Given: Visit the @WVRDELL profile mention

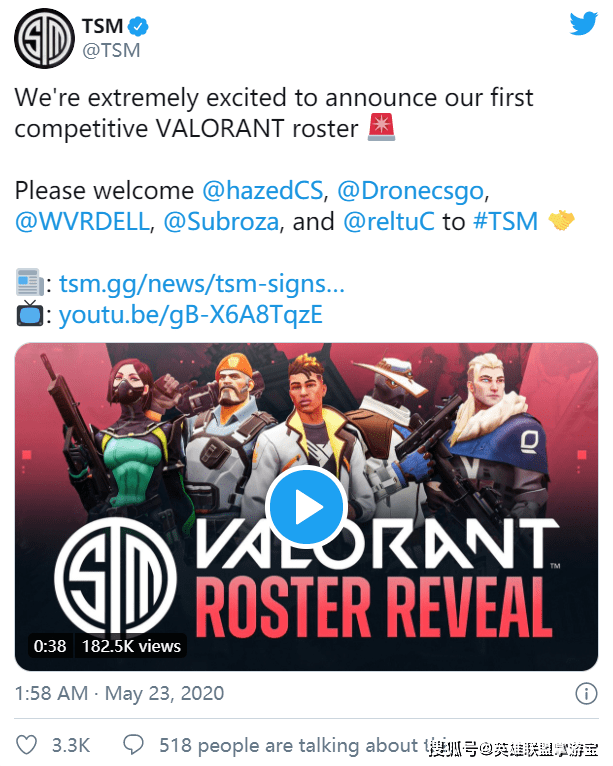Looking at the screenshot, I should [82, 222].
